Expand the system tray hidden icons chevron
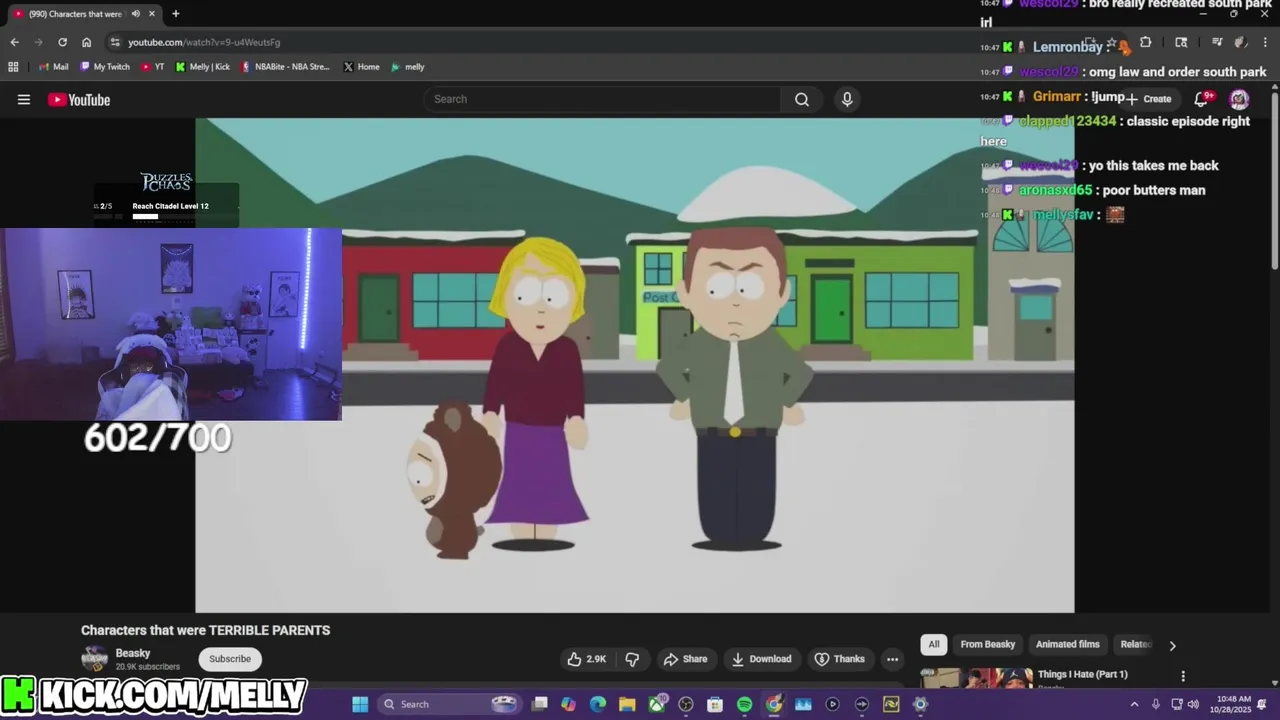 1134,704
